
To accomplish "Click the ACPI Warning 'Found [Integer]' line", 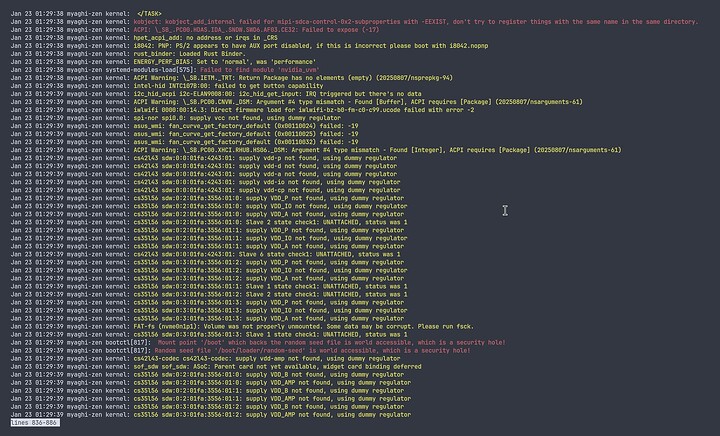I will pos(316,150).
